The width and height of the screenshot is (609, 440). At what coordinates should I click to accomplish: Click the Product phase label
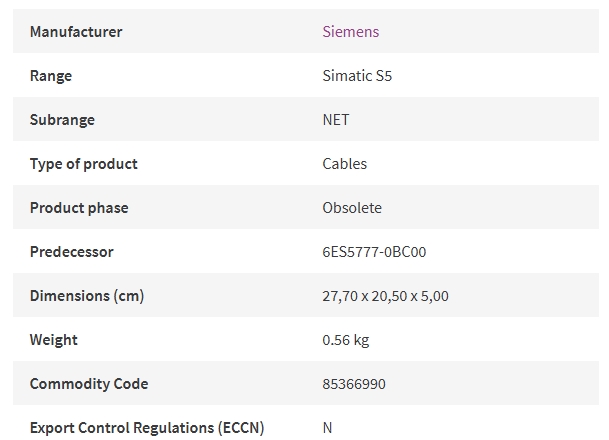79,208
